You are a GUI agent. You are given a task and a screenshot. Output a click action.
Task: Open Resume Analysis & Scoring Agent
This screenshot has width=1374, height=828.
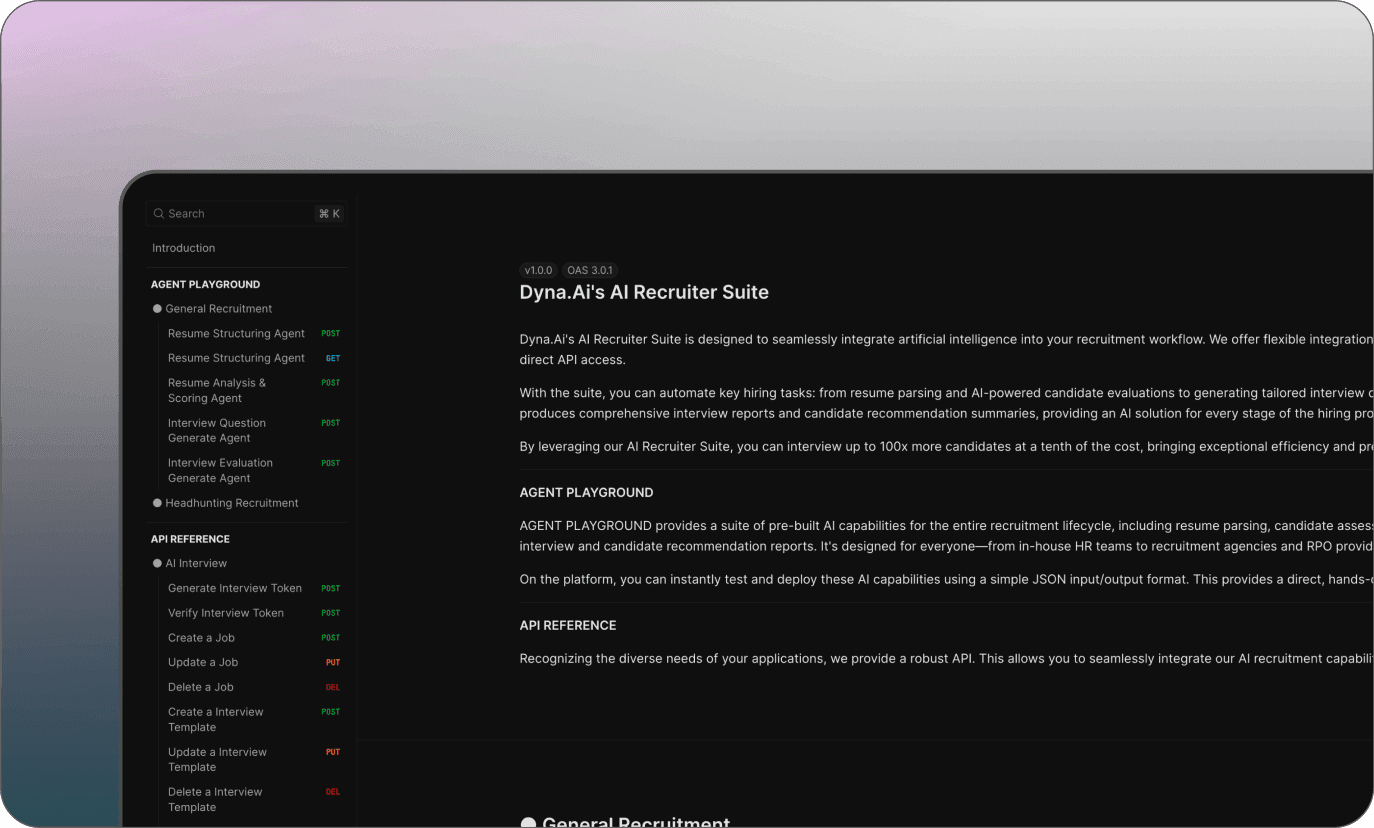[217, 390]
